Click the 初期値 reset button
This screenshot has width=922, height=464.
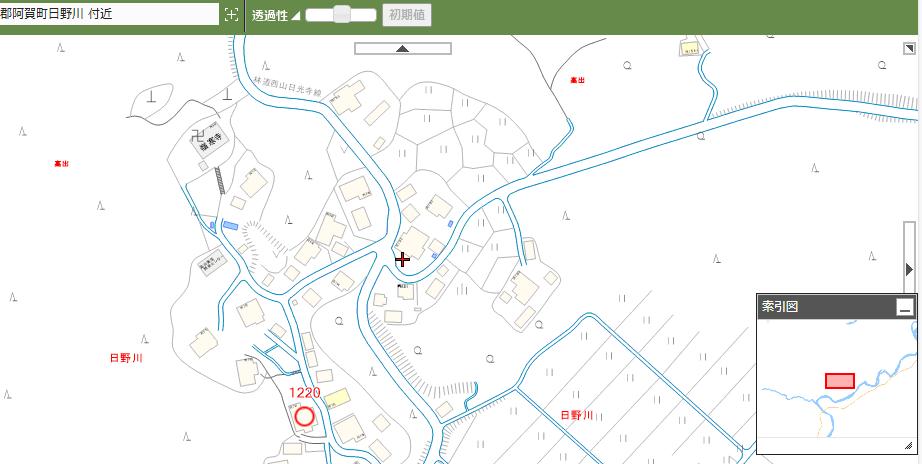click(407, 15)
